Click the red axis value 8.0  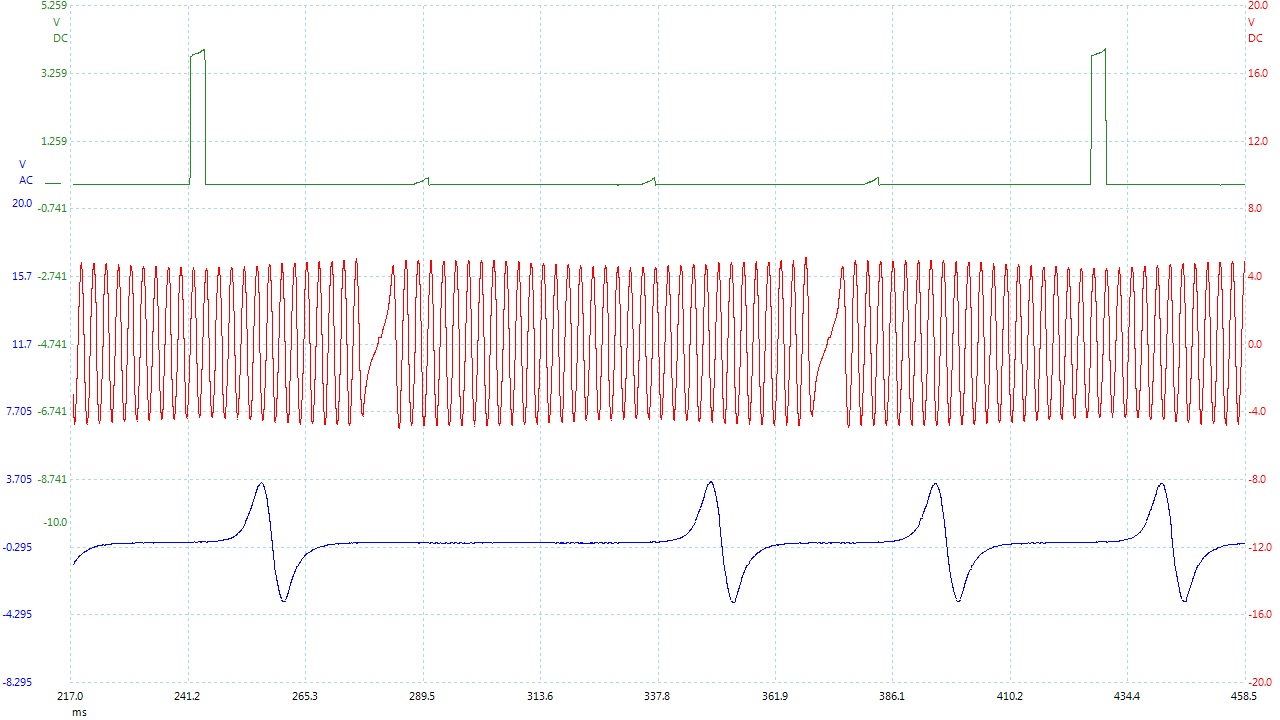point(1255,208)
